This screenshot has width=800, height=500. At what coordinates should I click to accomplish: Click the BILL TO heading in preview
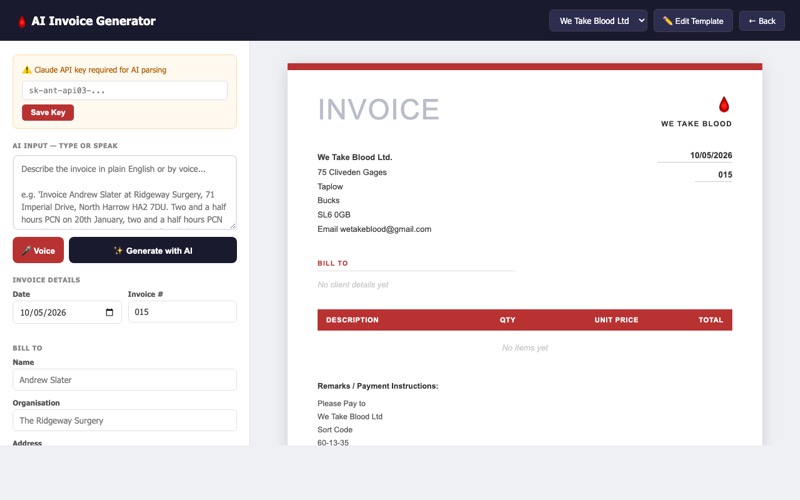(x=333, y=263)
